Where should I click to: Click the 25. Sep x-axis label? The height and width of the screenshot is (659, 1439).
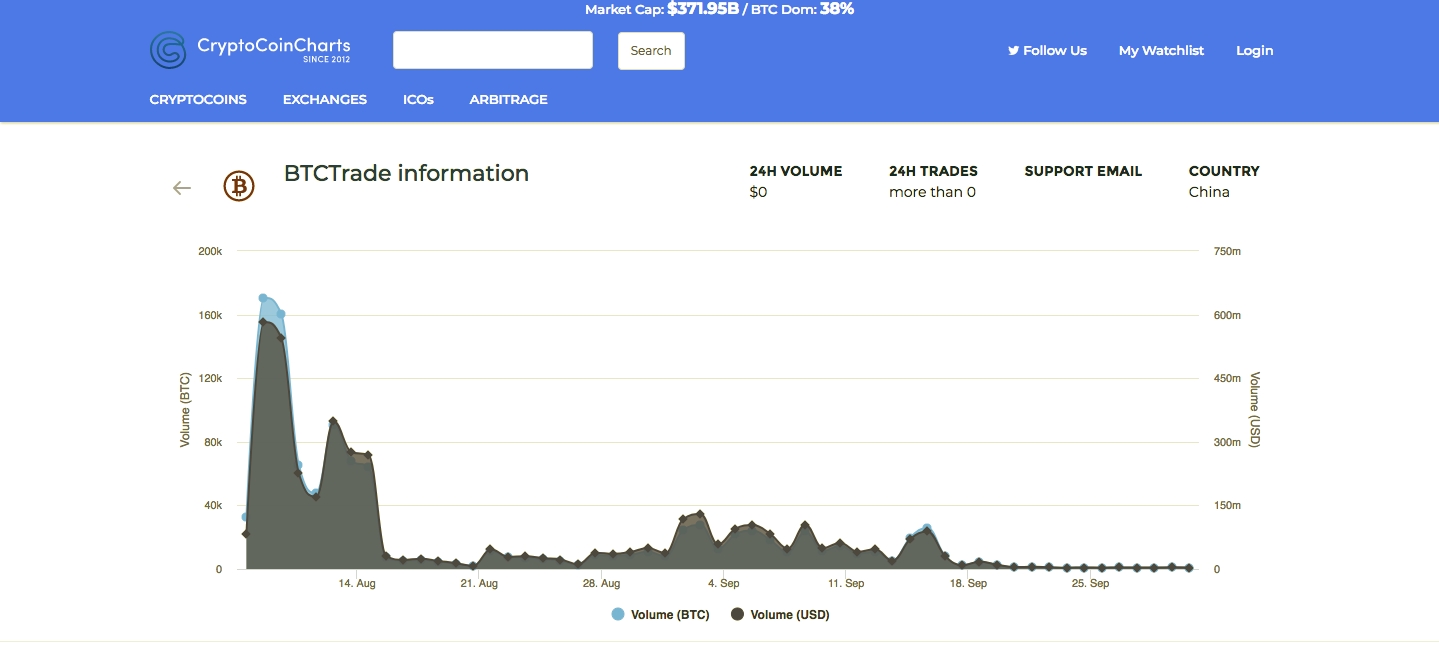point(1090,583)
